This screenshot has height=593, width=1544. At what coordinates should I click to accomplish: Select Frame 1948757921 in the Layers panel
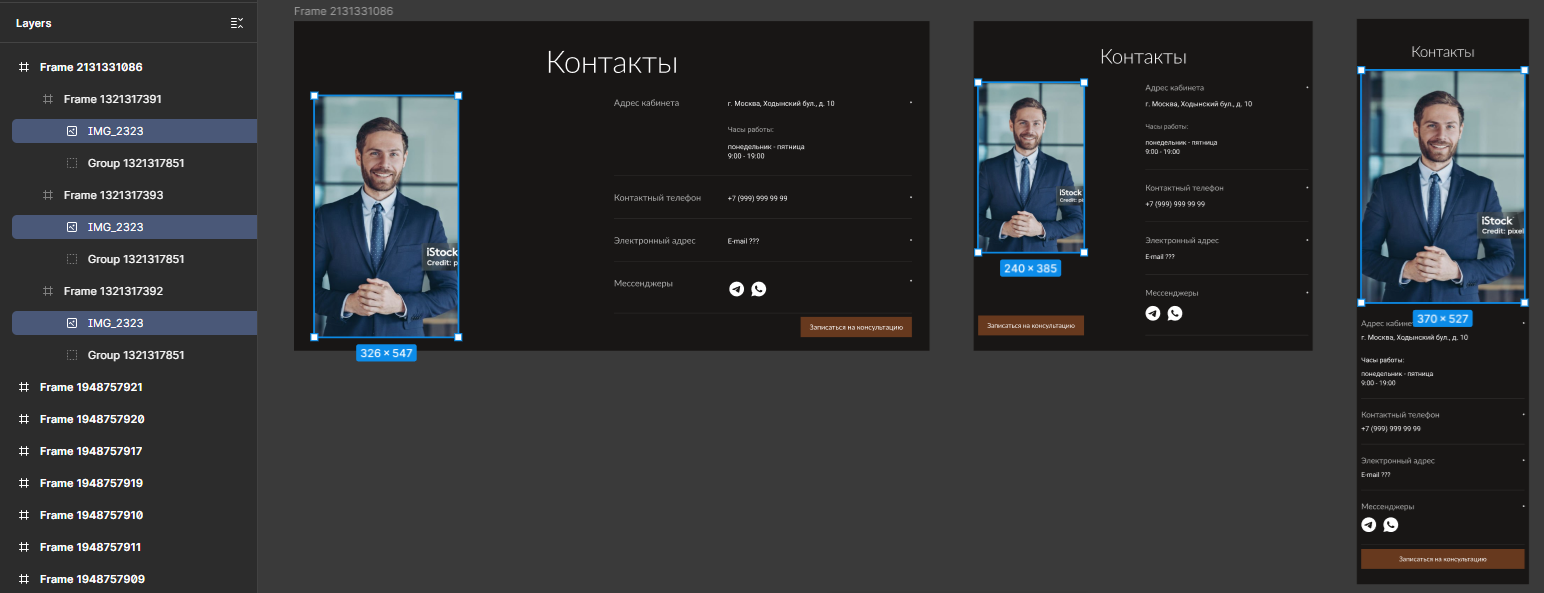click(90, 387)
